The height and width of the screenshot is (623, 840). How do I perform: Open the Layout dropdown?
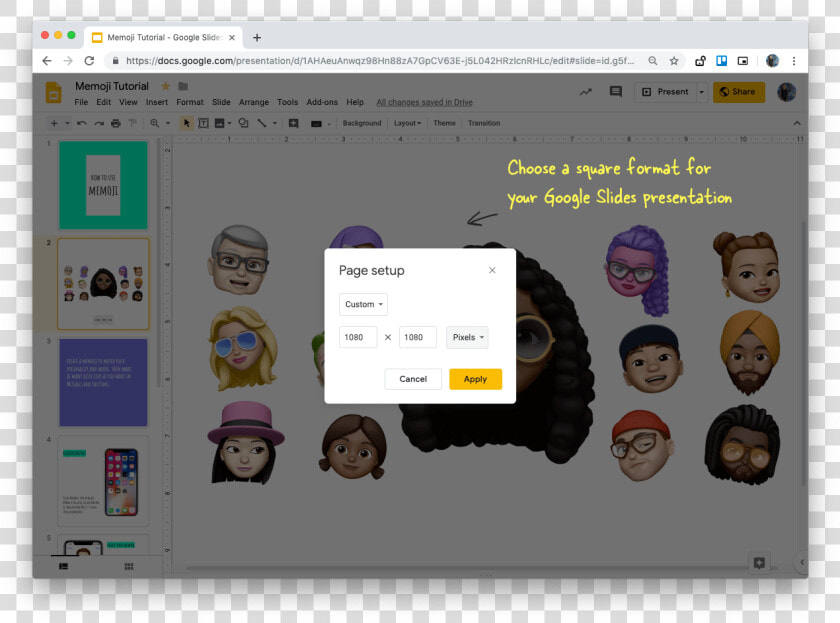click(407, 123)
